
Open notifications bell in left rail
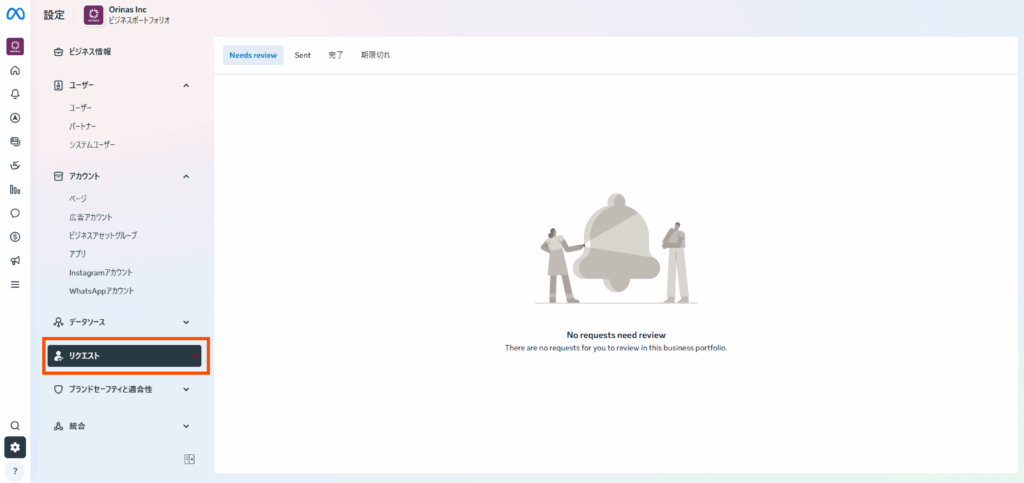point(15,94)
